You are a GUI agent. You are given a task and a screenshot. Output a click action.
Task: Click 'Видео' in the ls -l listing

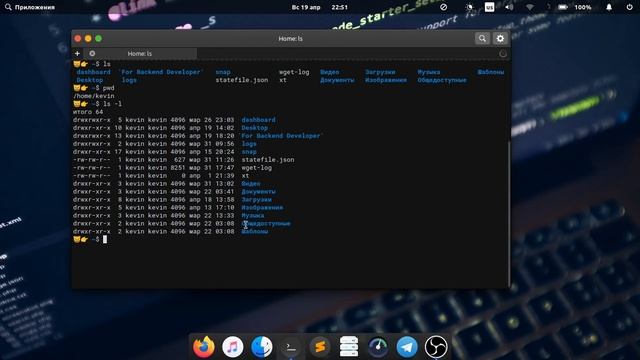[x=251, y=184]
